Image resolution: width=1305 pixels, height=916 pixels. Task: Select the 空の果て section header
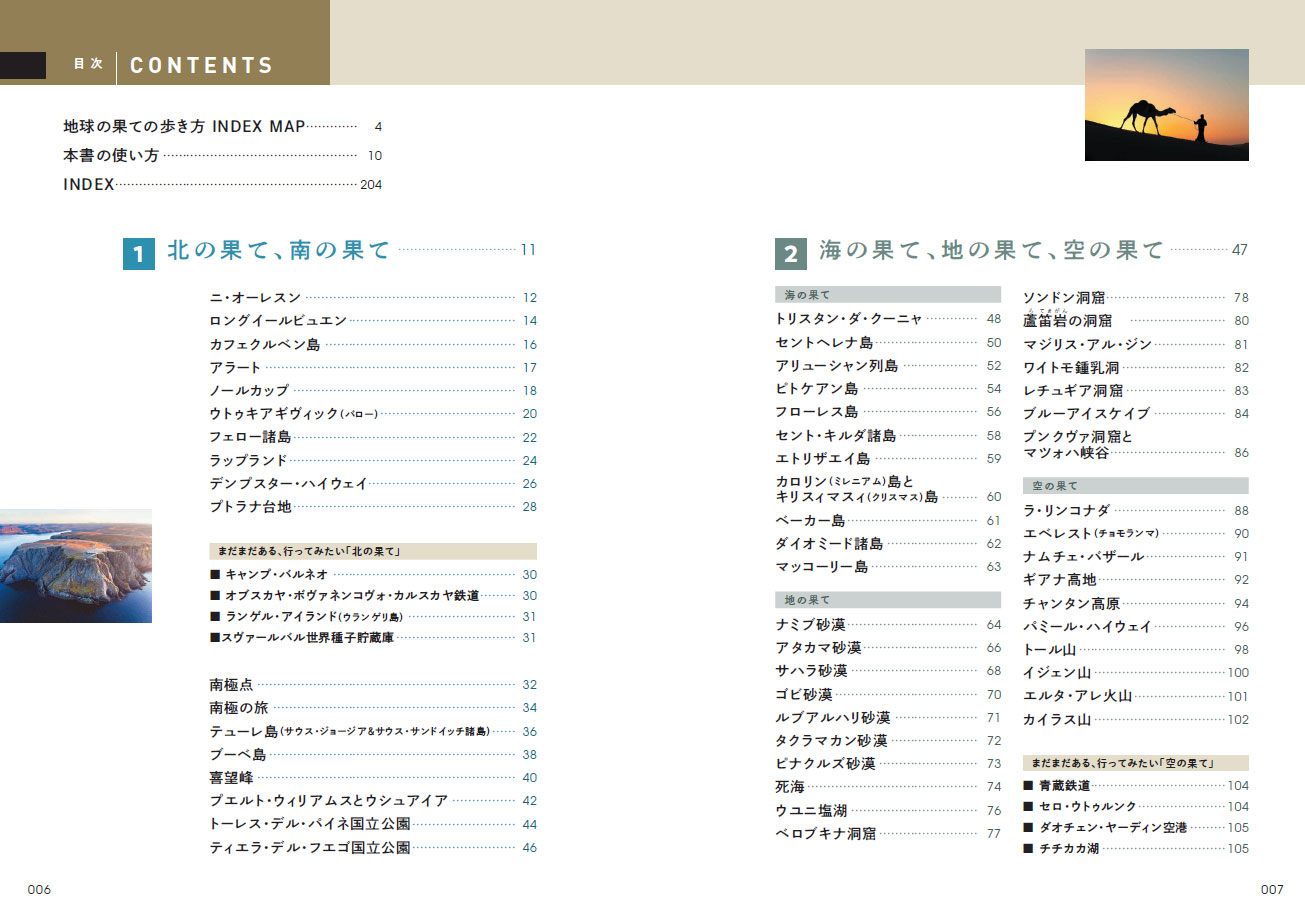[1055, 486]
